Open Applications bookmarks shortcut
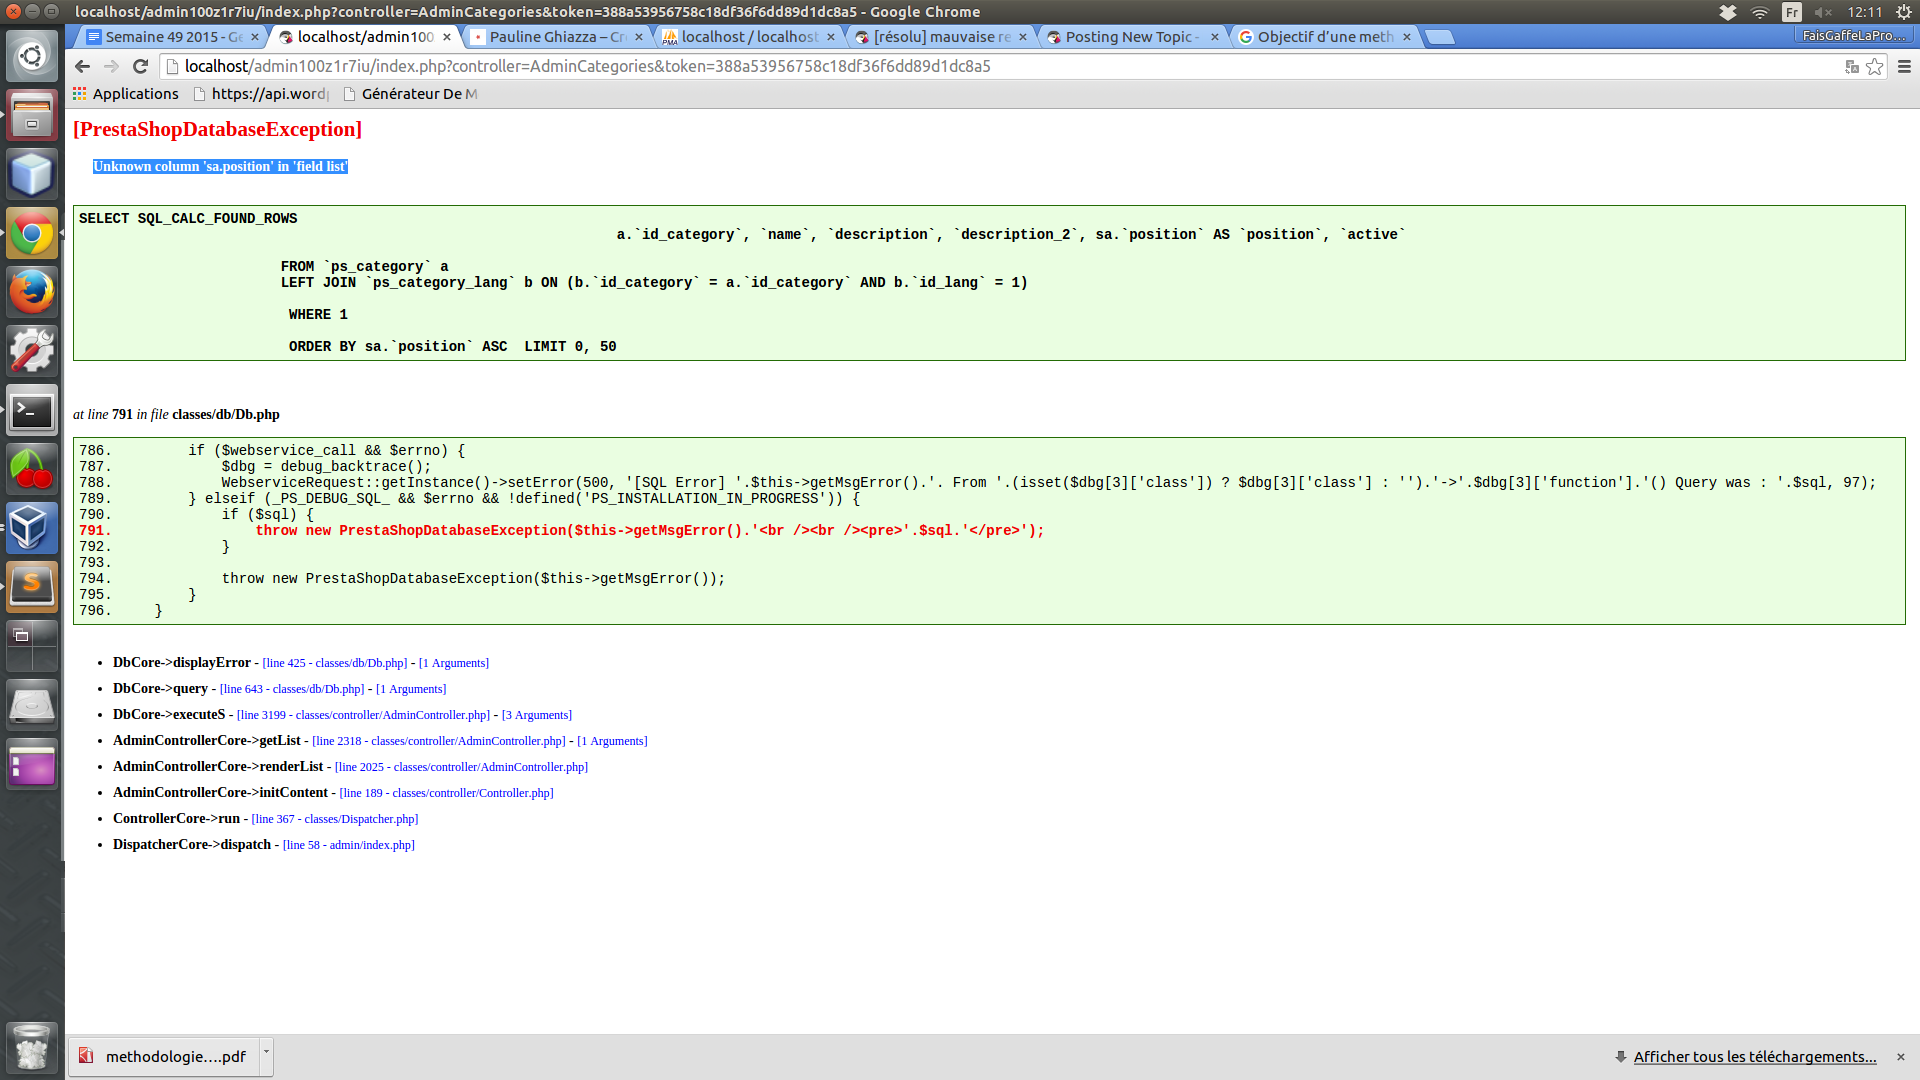The image size is (1920, 1080). click(x=126, y=94)
